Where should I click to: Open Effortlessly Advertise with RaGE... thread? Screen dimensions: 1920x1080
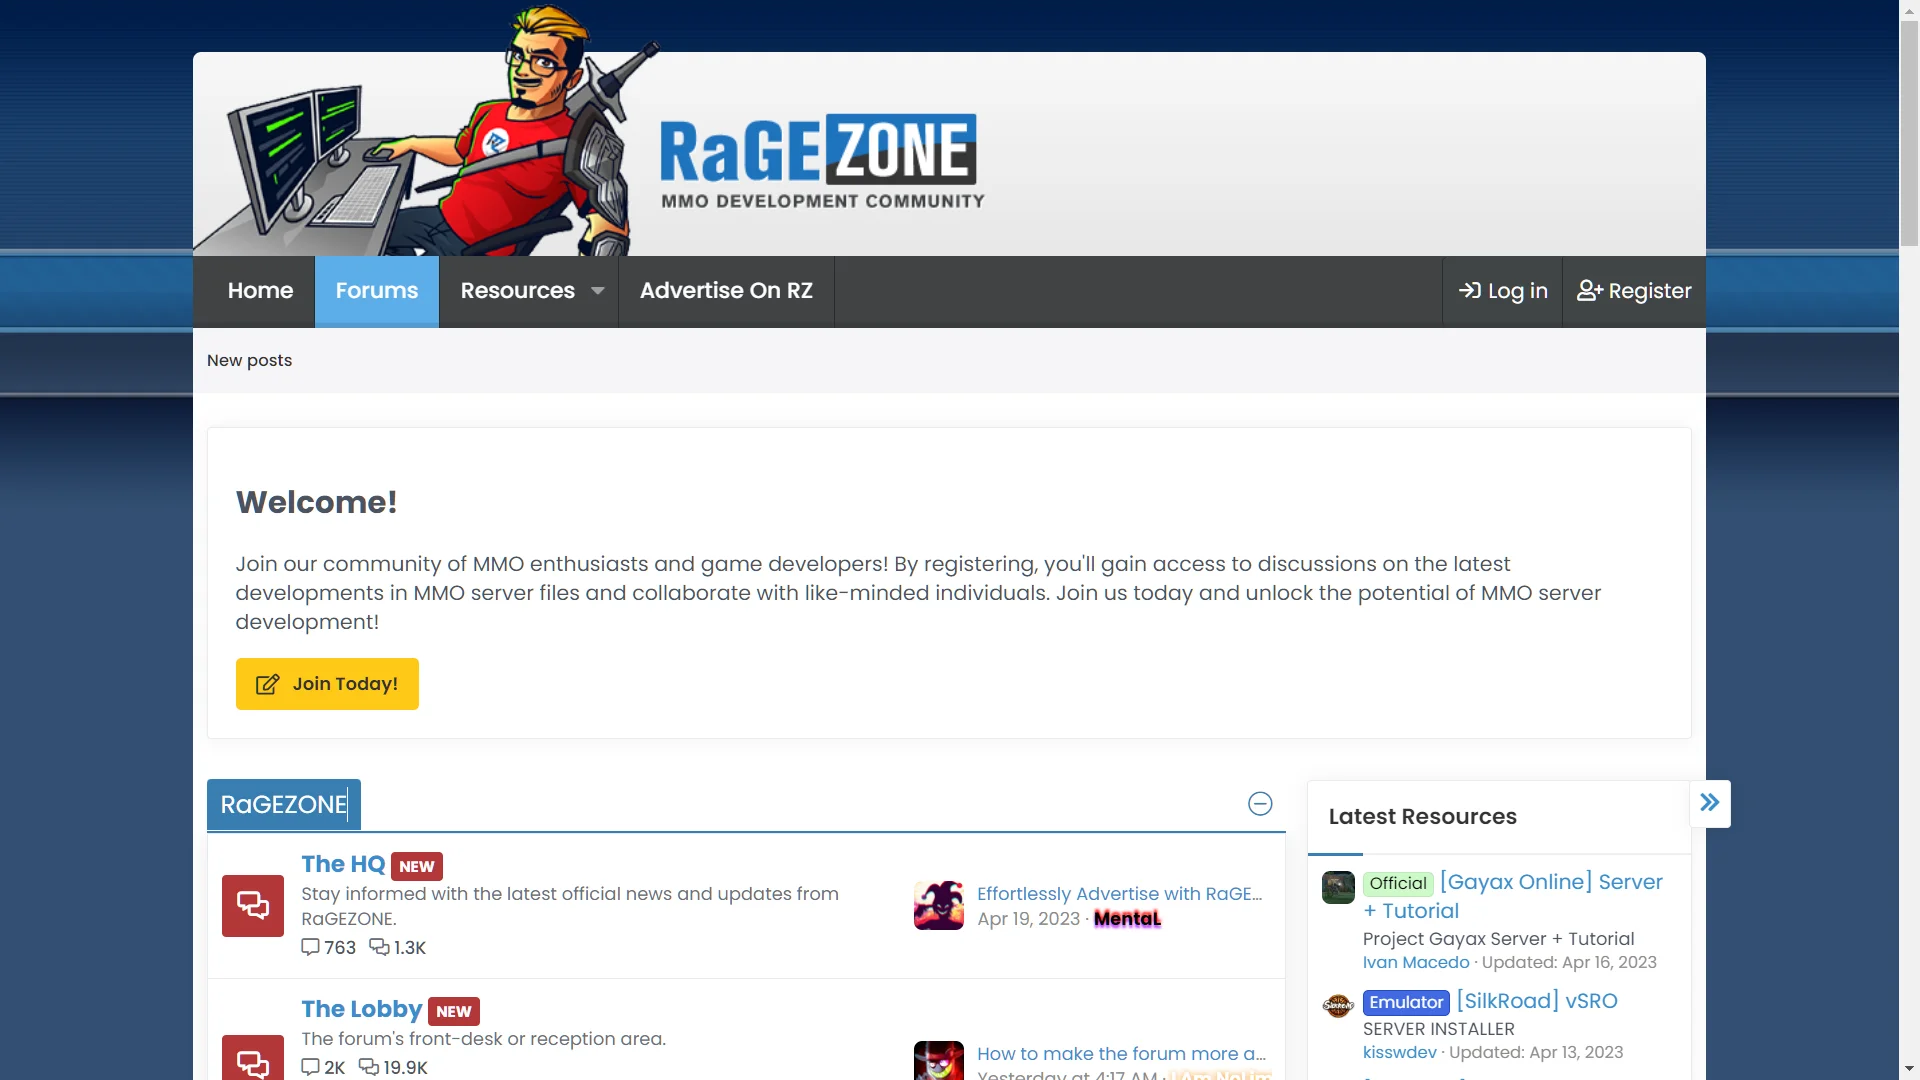coord(1119,894)
